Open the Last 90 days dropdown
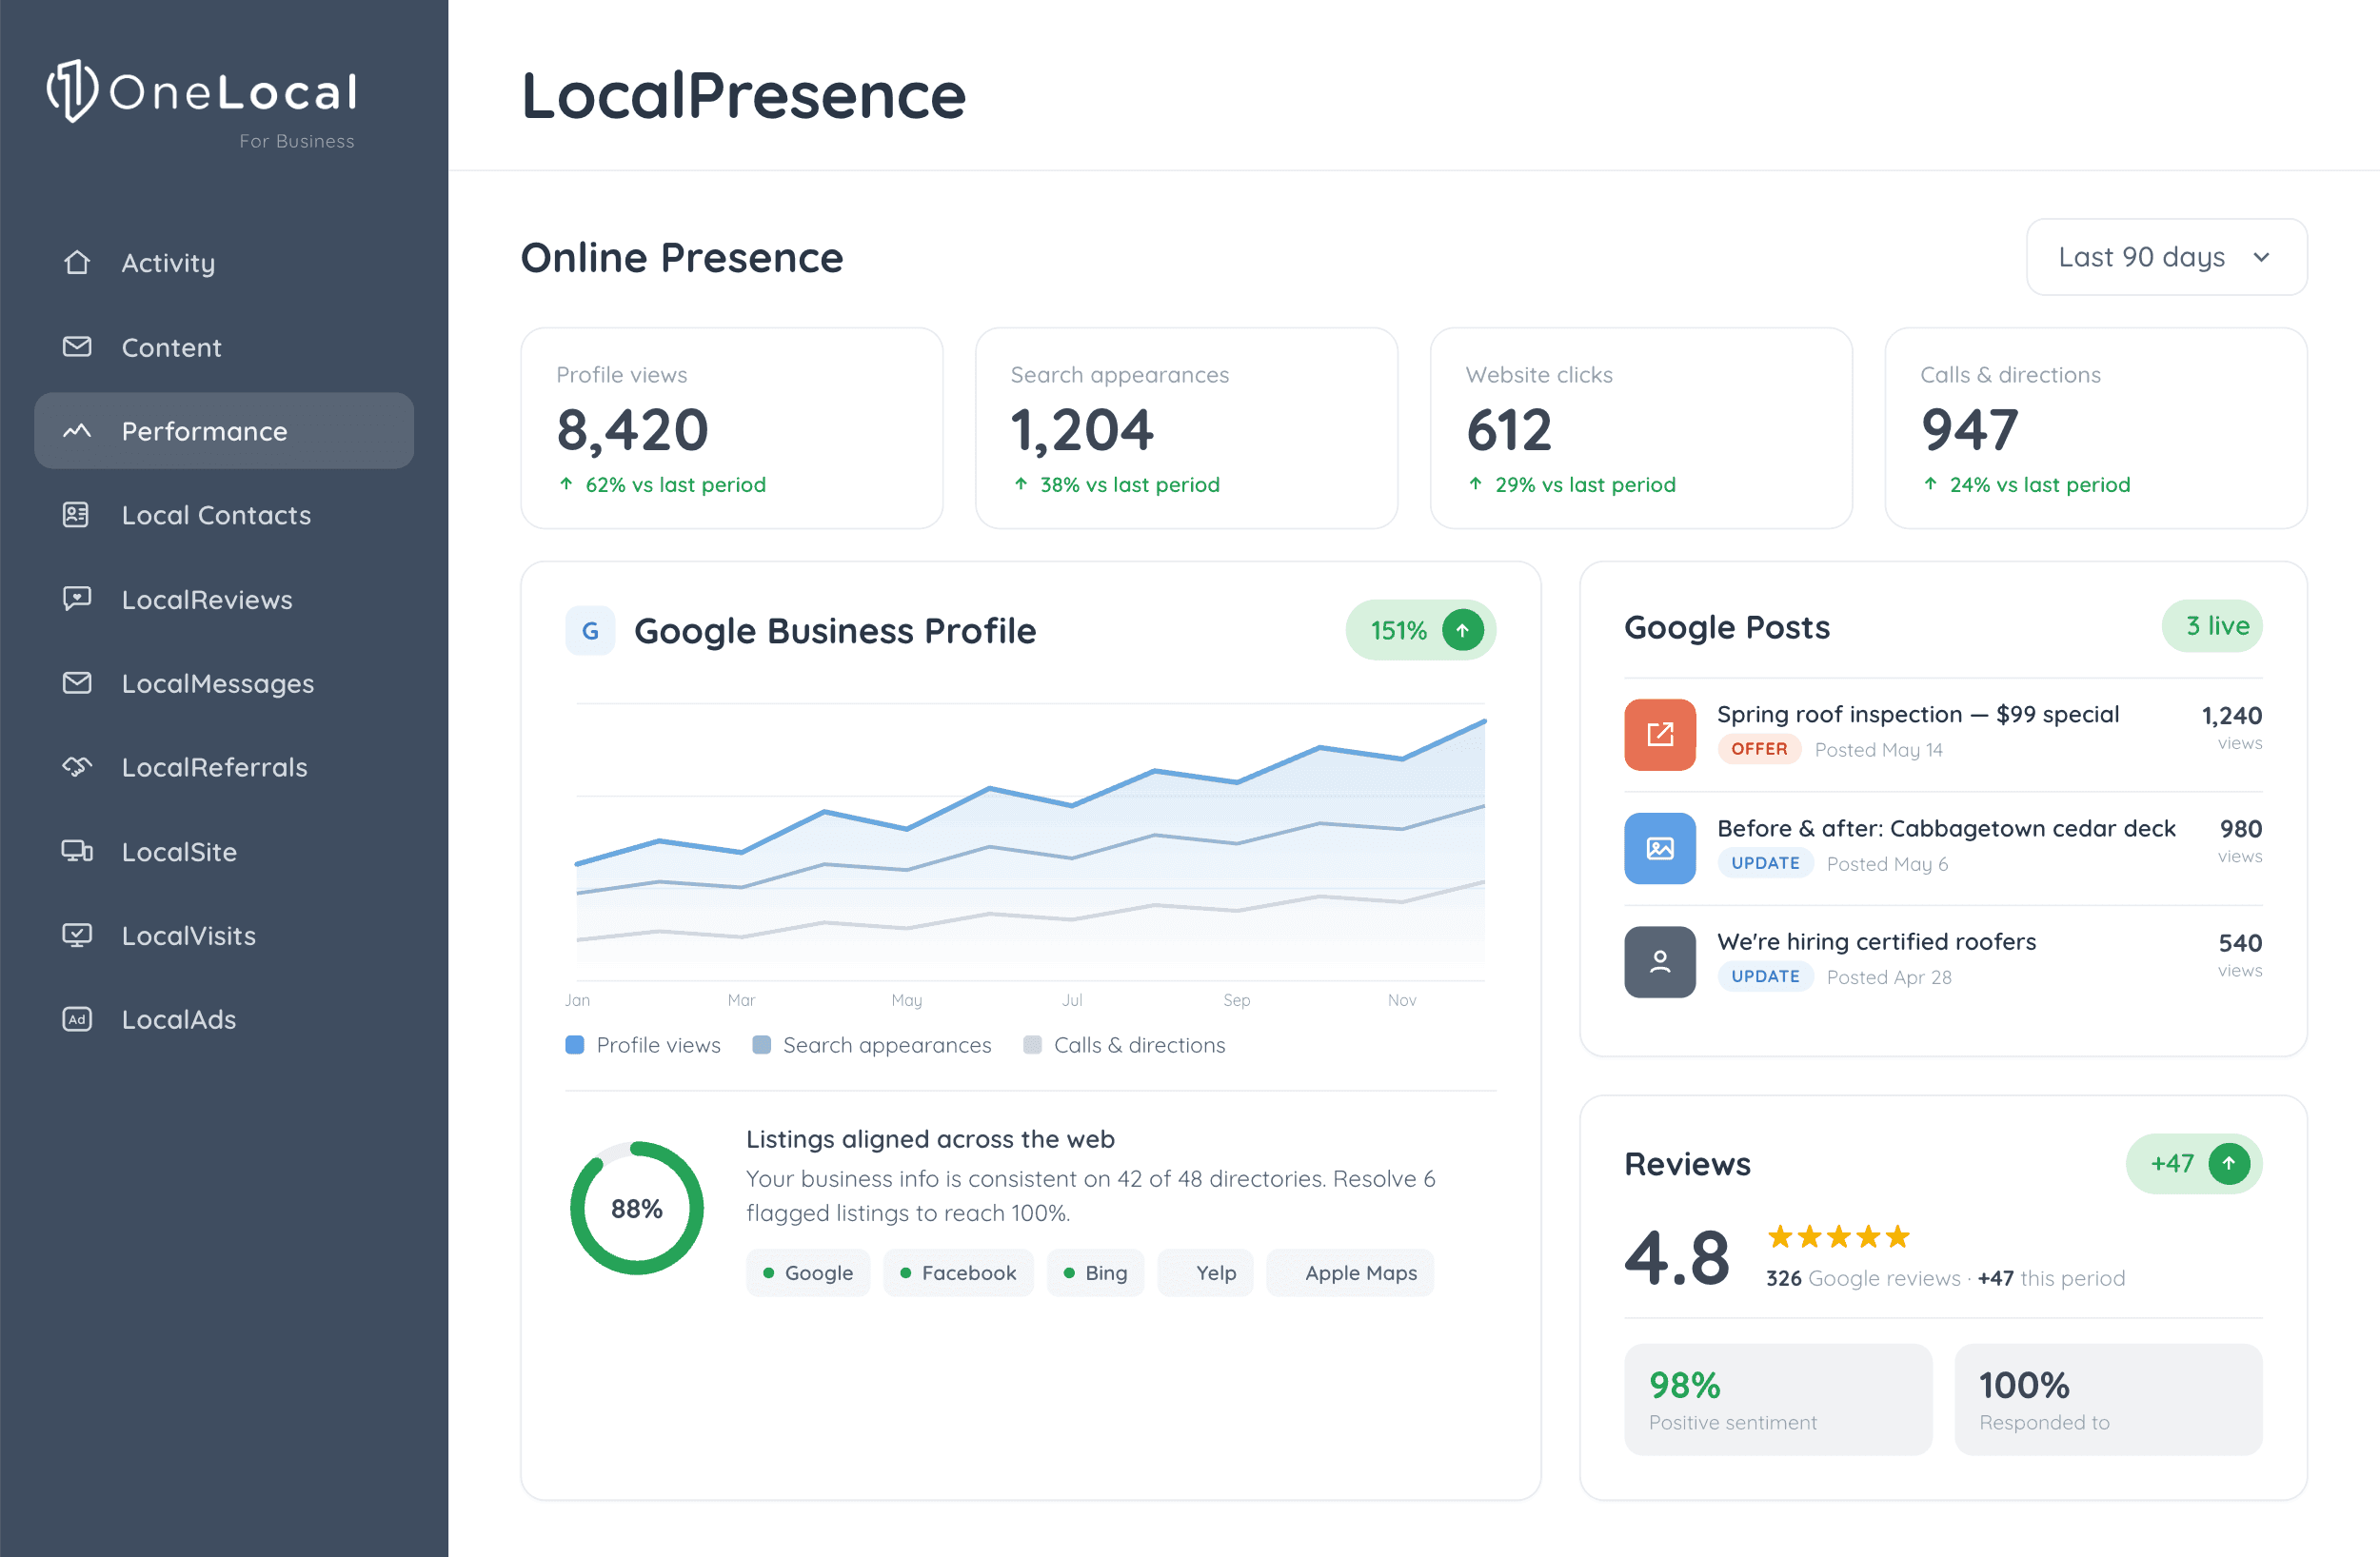 tap(2166, 257)
